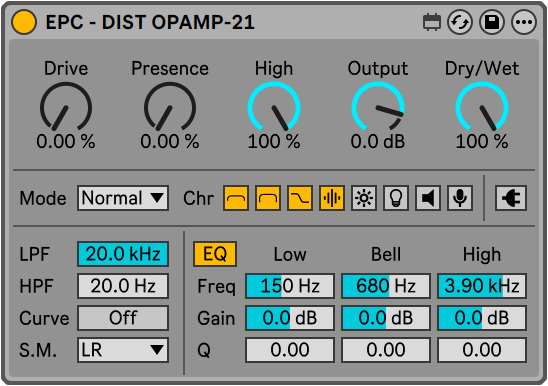Toggle the EQ button
Viewport: 548px width, 386px height.
click(215, 254)
